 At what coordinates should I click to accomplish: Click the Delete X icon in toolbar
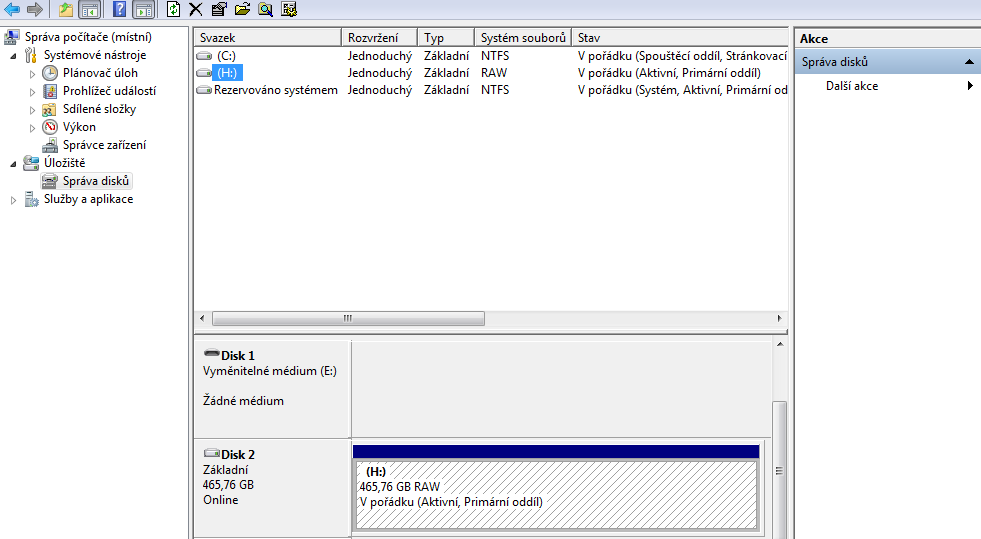pyautogui.click(x=196, y=9)
